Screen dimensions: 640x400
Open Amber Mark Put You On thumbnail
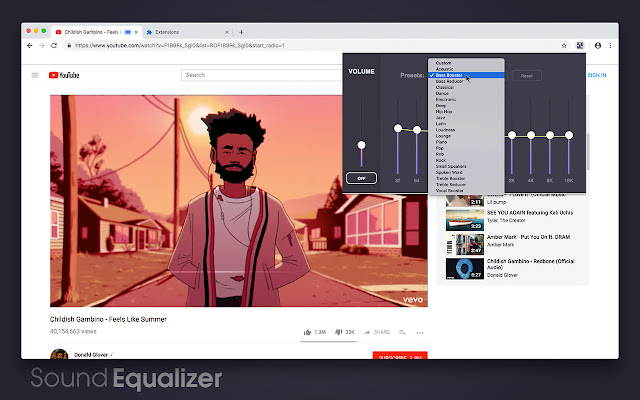[464, 244]
